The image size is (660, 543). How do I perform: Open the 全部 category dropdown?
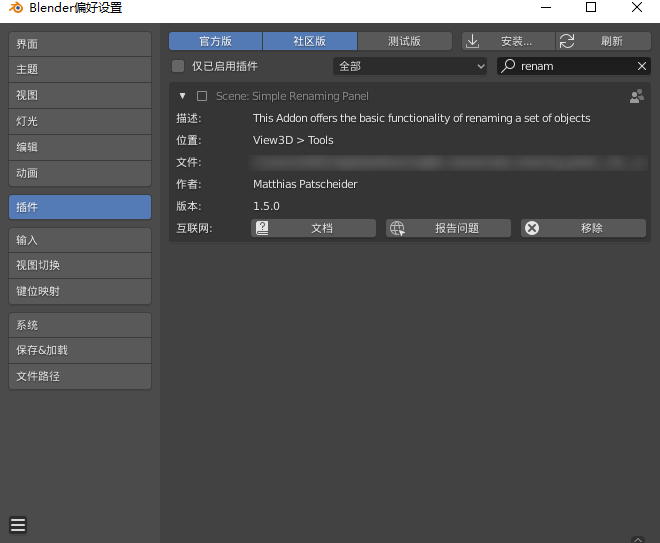click(410, 66)
